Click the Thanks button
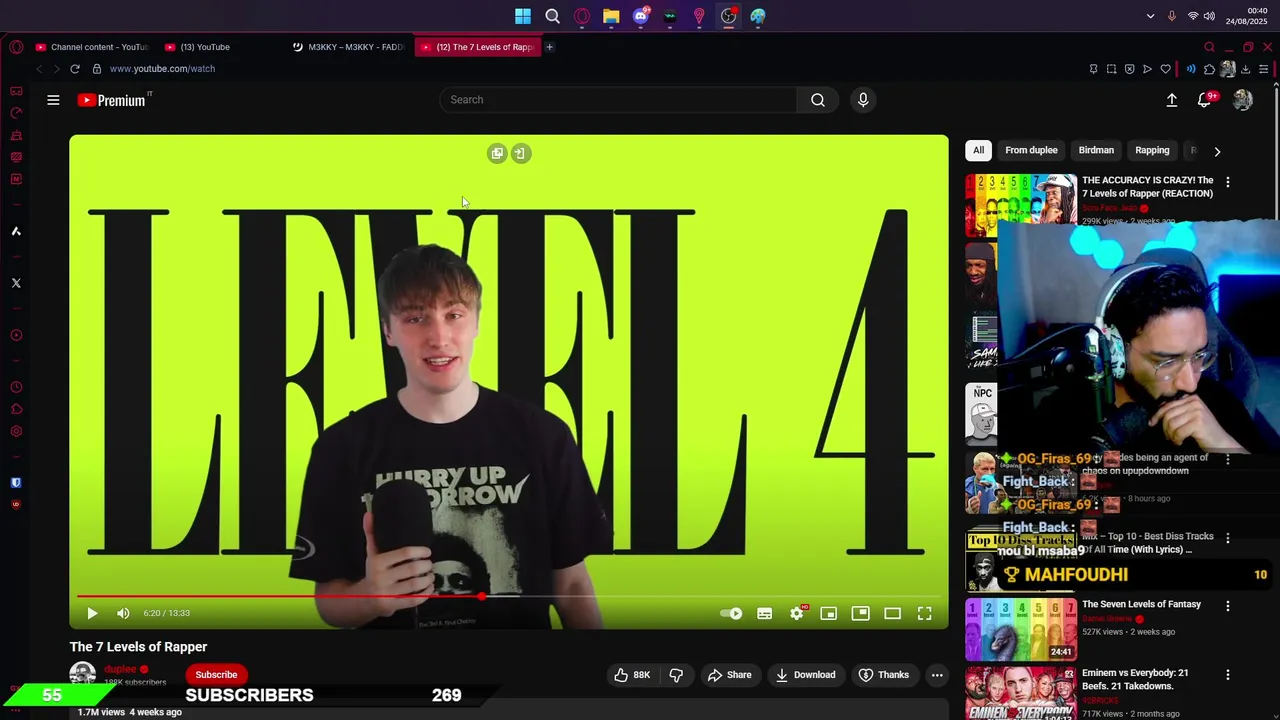This screenshot has width=1280, height=720. coord(884,675)
